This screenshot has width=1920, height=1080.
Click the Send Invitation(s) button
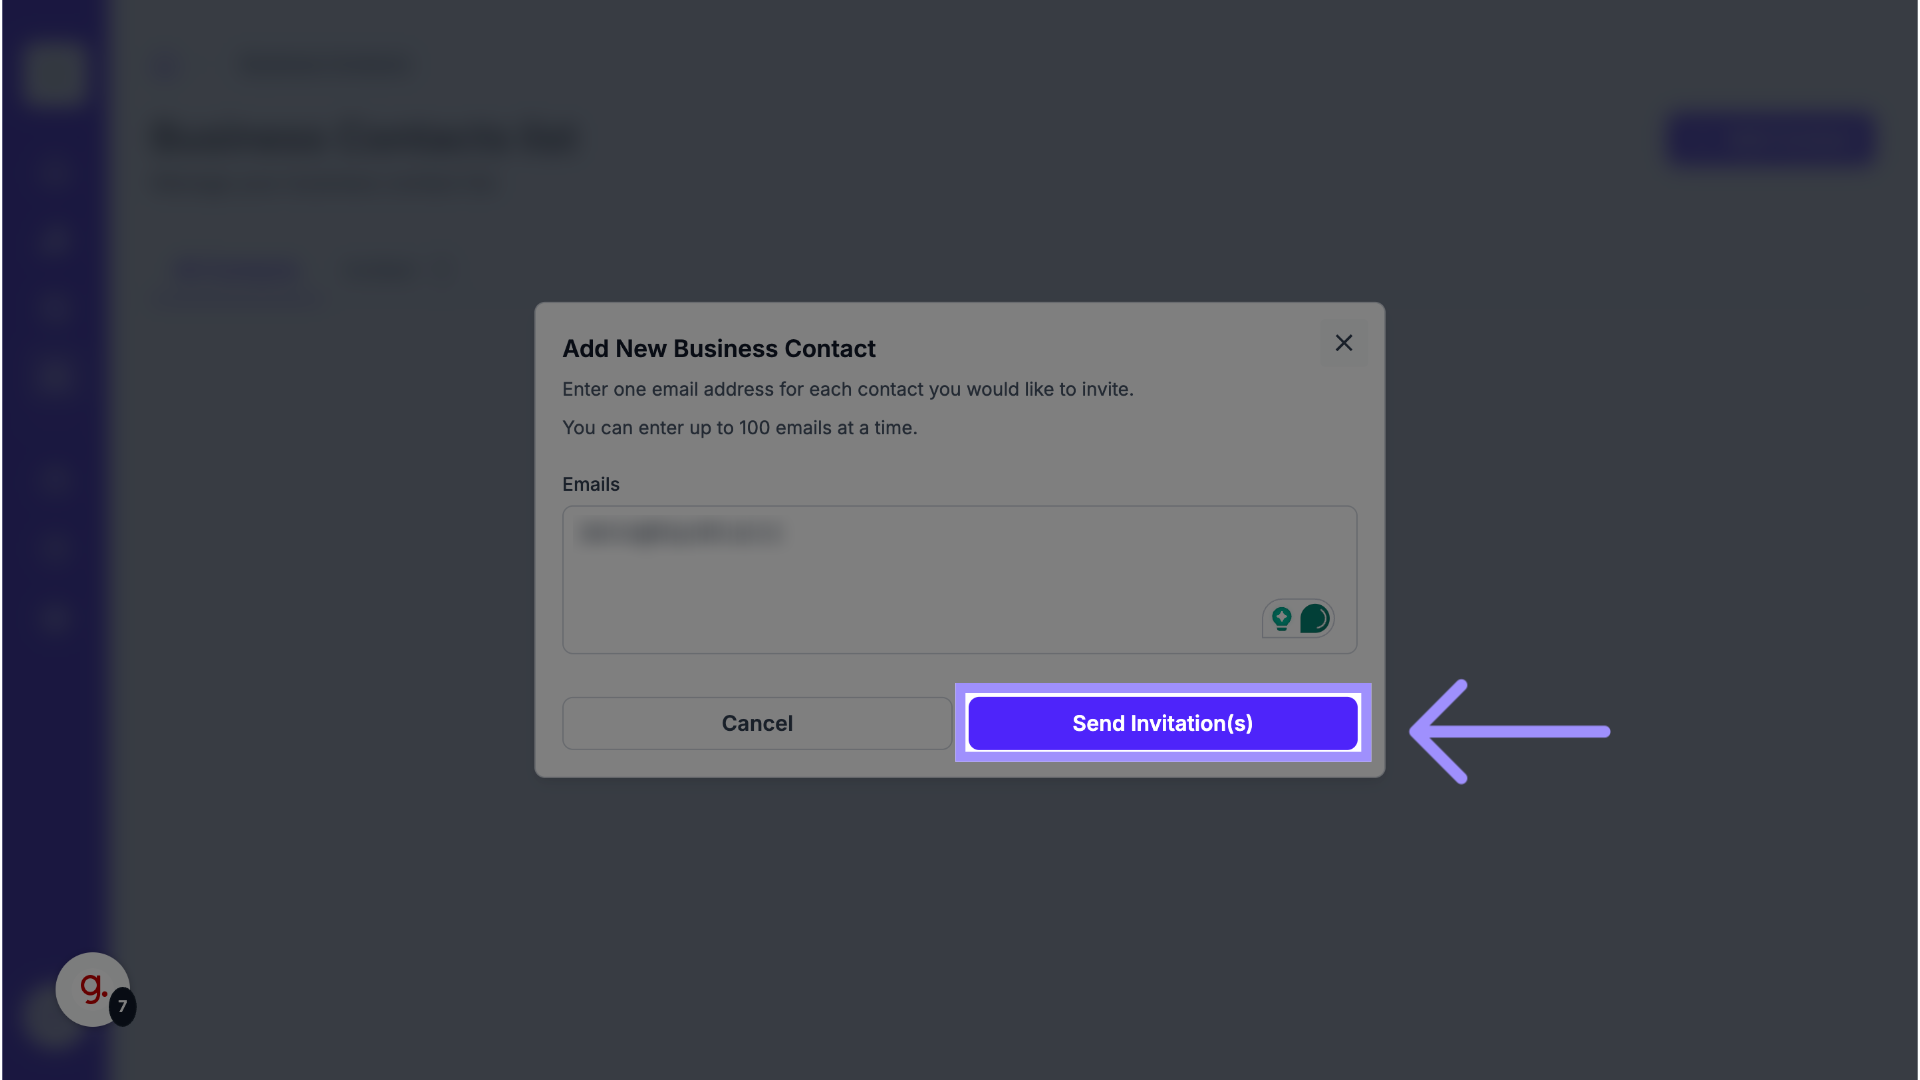[x=1162, y=723]
